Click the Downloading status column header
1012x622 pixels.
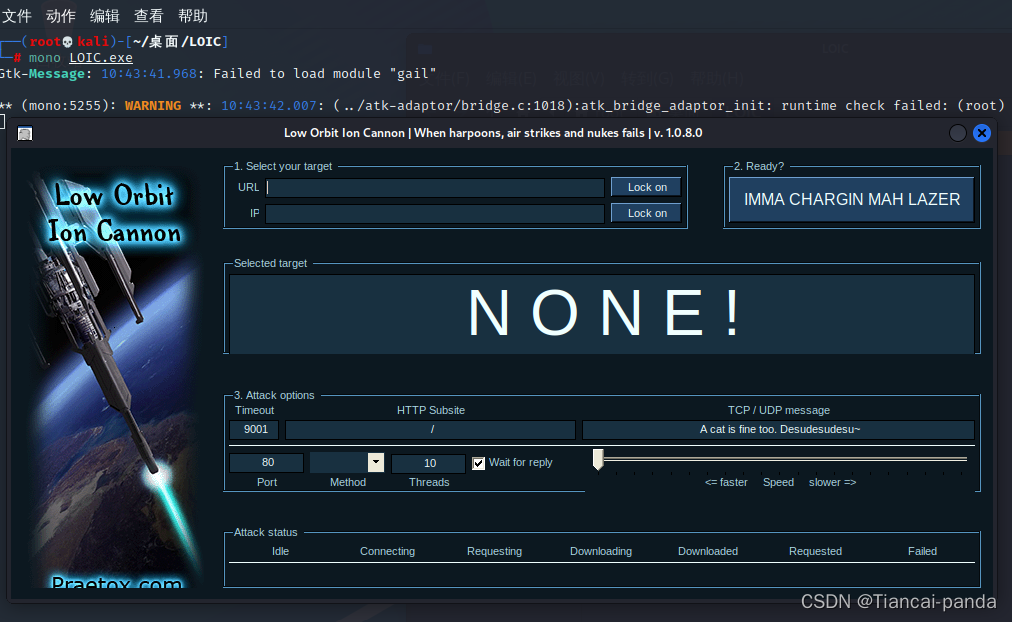(601, 552)
